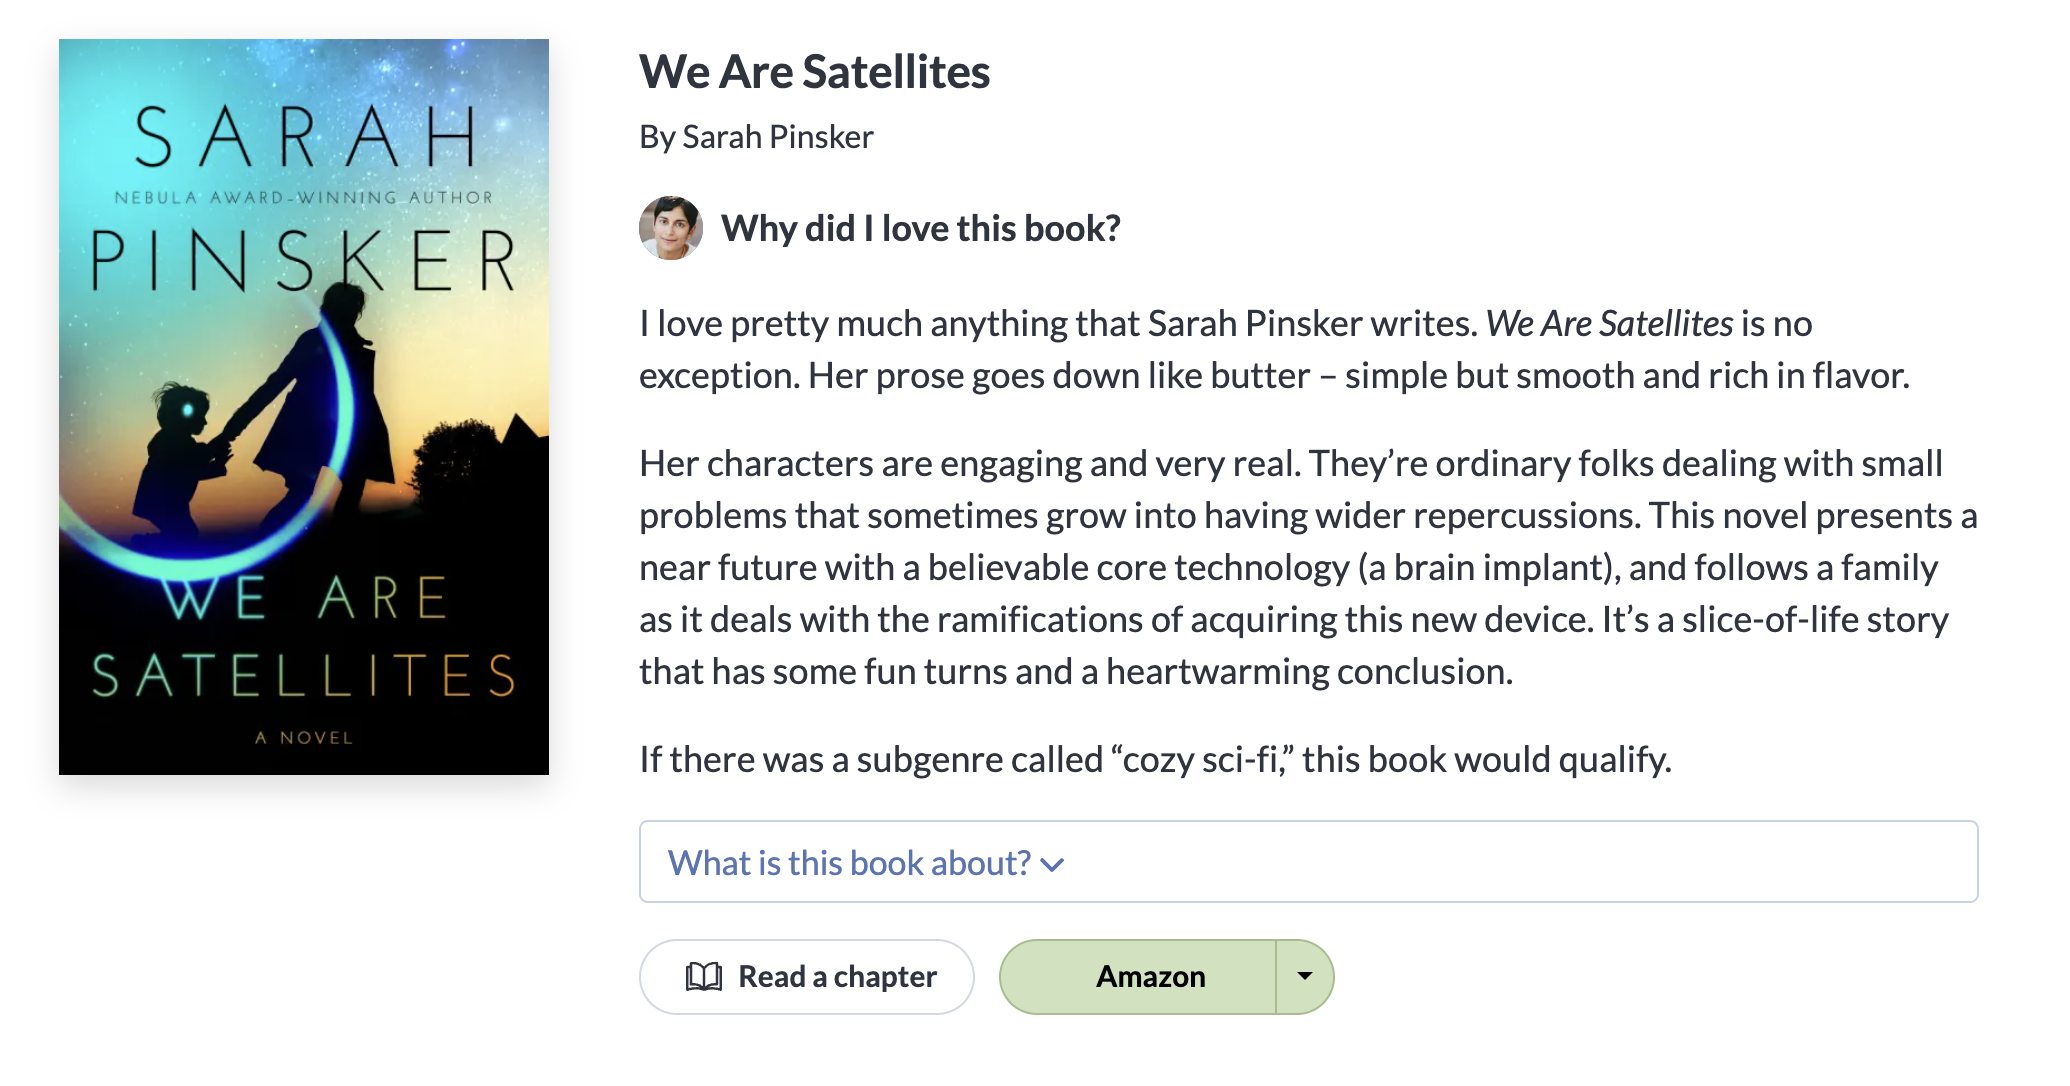Click the word "SATELLITES" on the book cover
This screenshot has width=2070, height=1086.
304,676
